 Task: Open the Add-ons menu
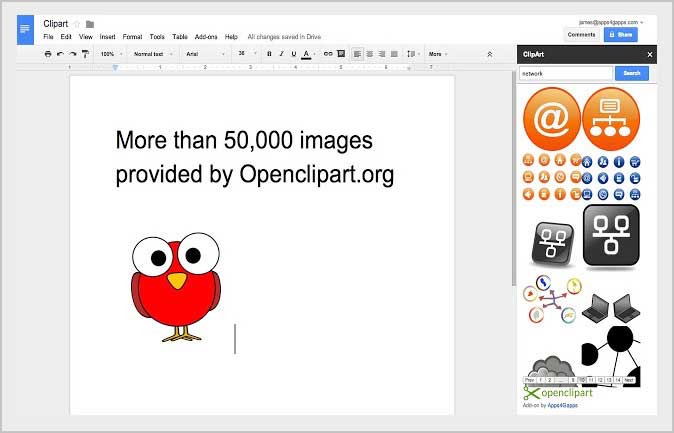point(206,37)
